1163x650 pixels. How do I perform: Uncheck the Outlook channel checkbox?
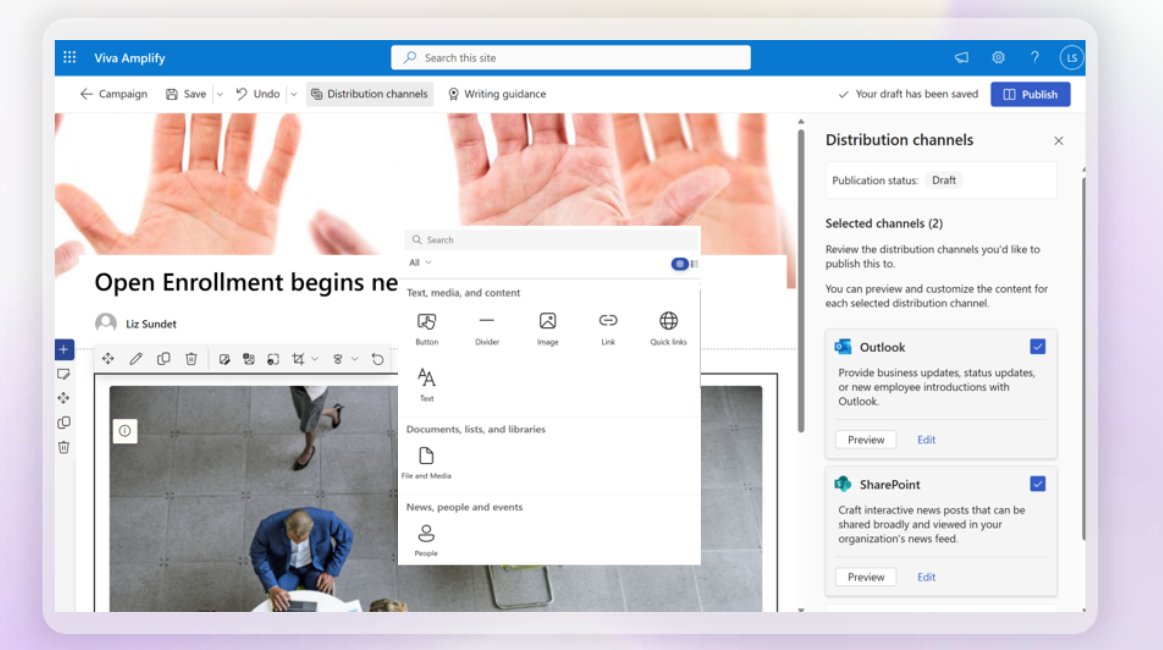pos(1038,347)
